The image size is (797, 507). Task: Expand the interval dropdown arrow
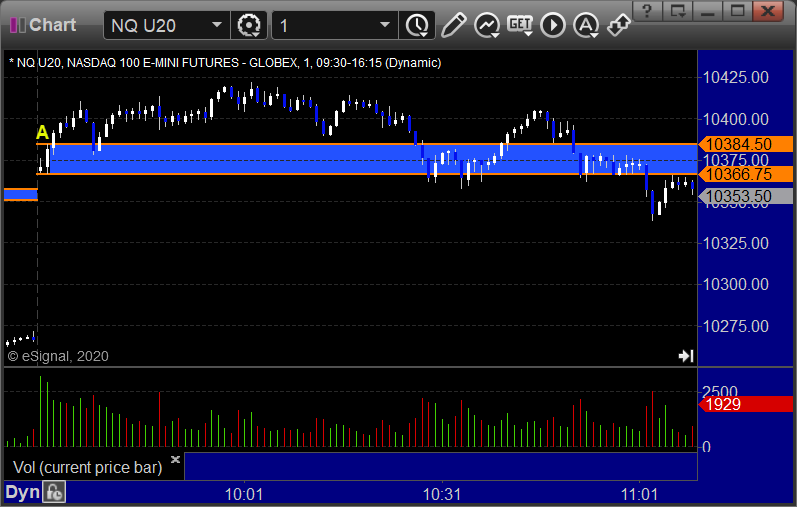tap(385, 25)
